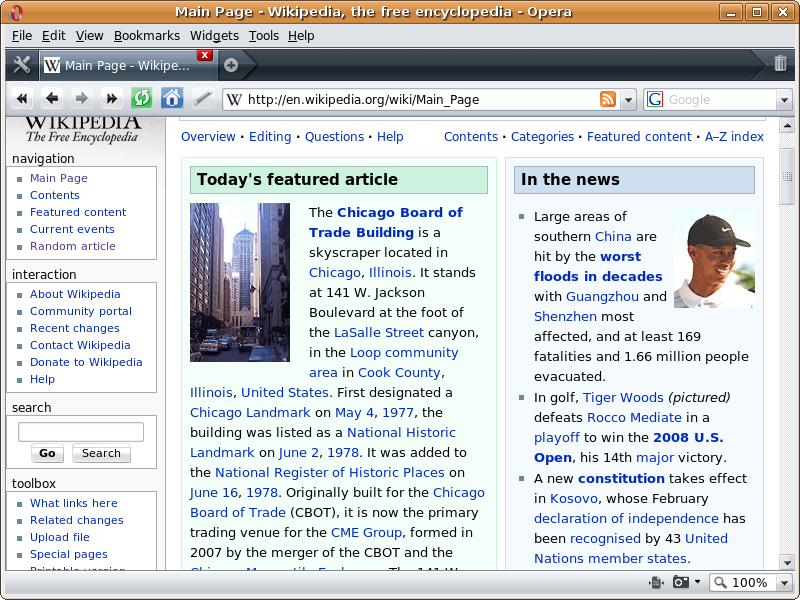Open the zoom level dropdown

point(785,582)
